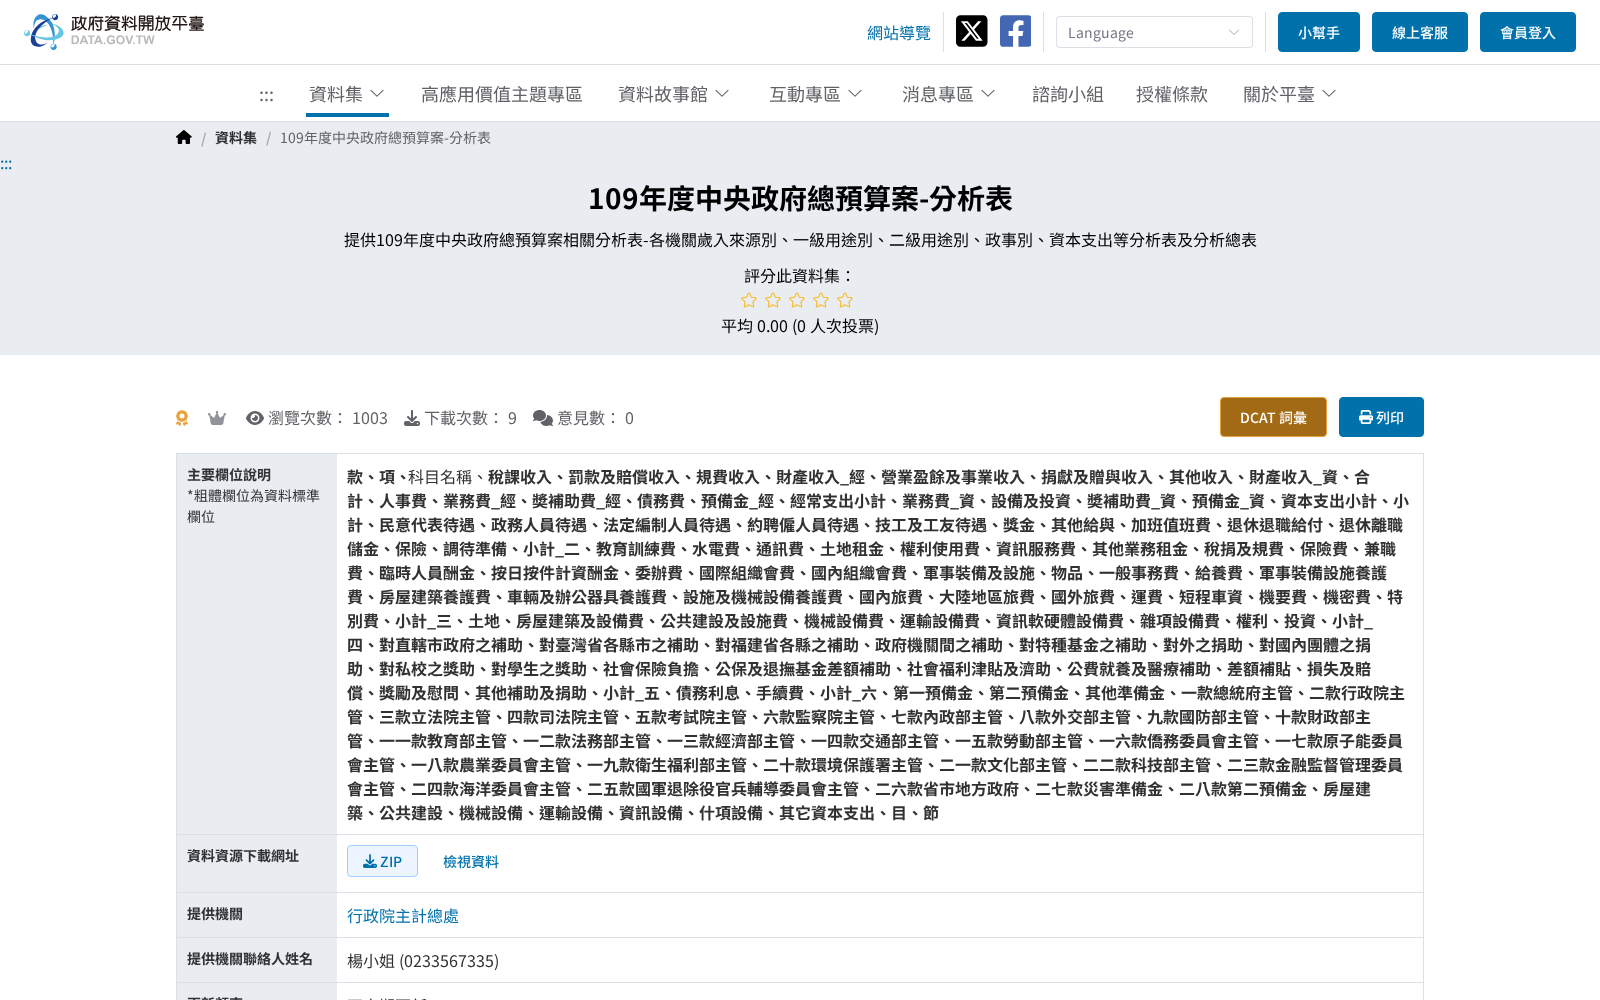The image size is (1600, 1000).
Task: Open the X (Twitter) social icon
Action: [971, 31]
